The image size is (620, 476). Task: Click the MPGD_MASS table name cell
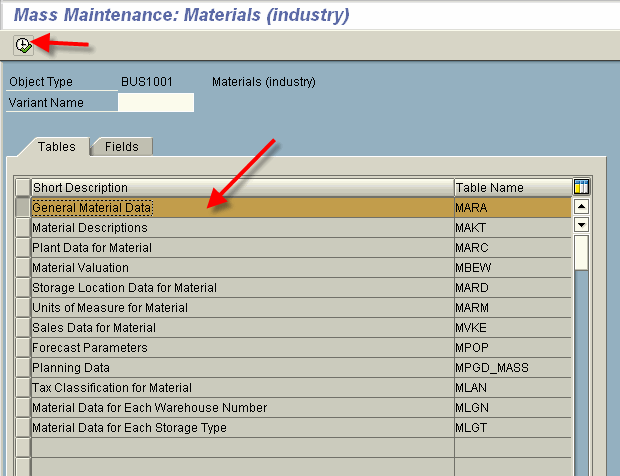point(491,368)
